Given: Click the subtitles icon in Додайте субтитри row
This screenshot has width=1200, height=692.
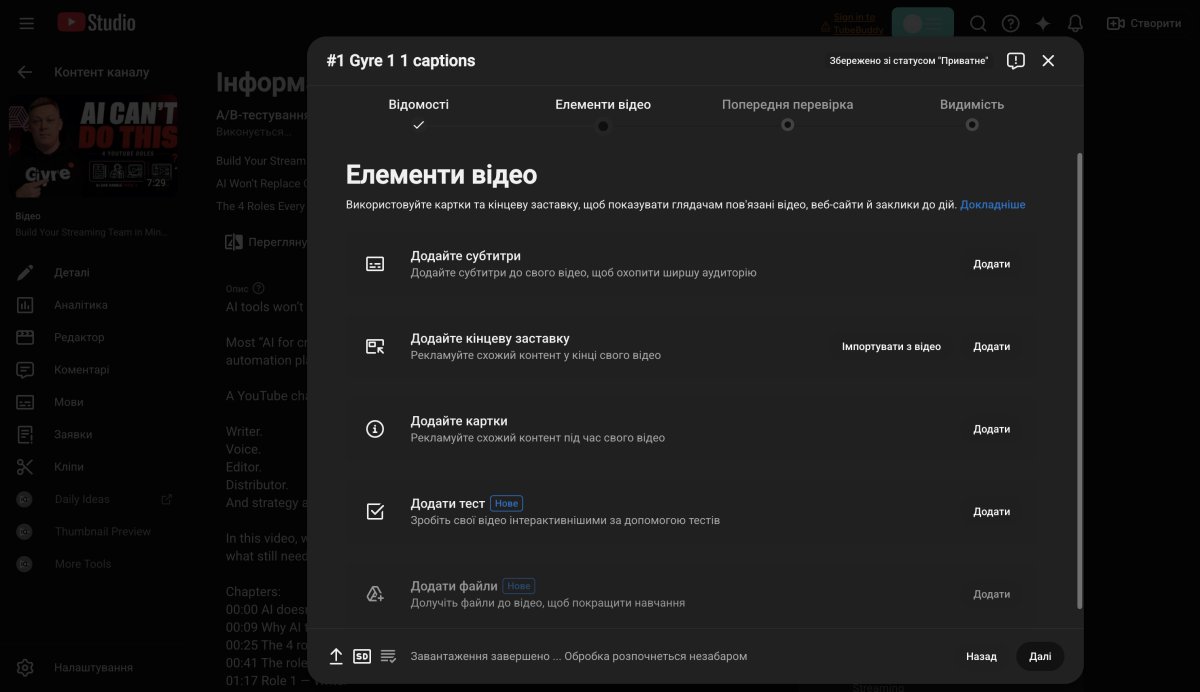Looking at the screenshot, I should (375, 264).
